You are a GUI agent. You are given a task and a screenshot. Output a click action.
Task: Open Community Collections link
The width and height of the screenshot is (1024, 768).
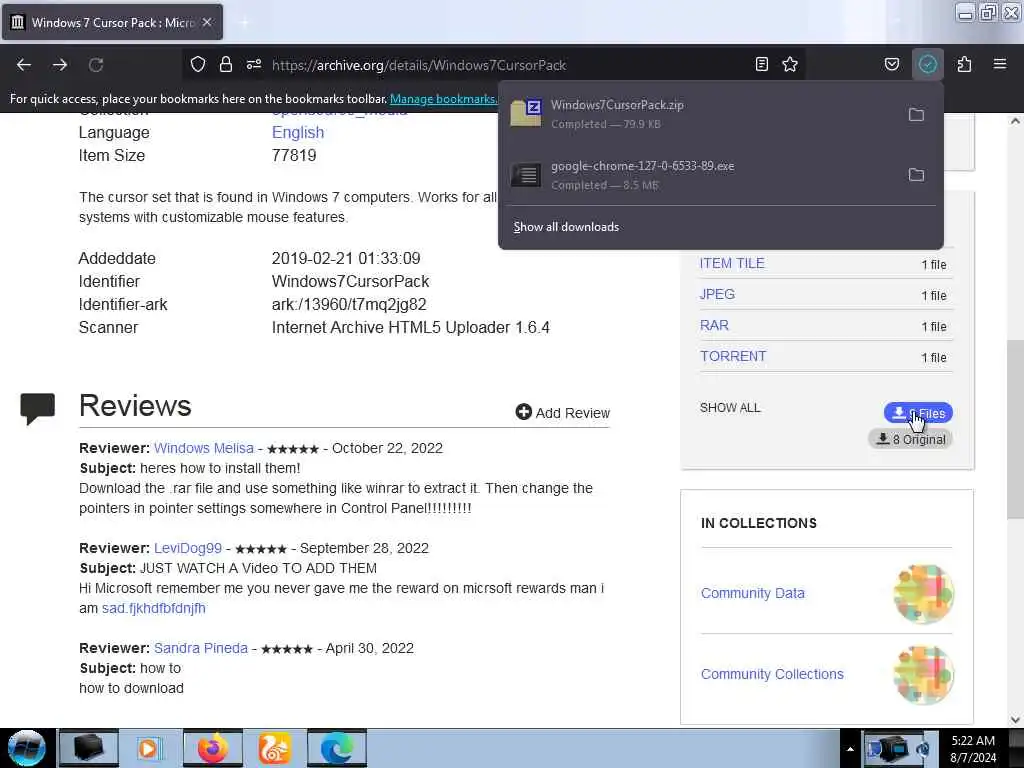click(x=772, y=674)
